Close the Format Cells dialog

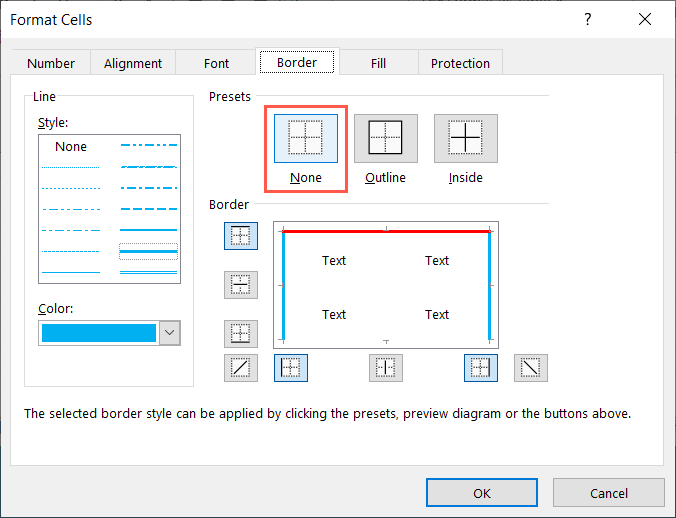click(x=645, y=19)
